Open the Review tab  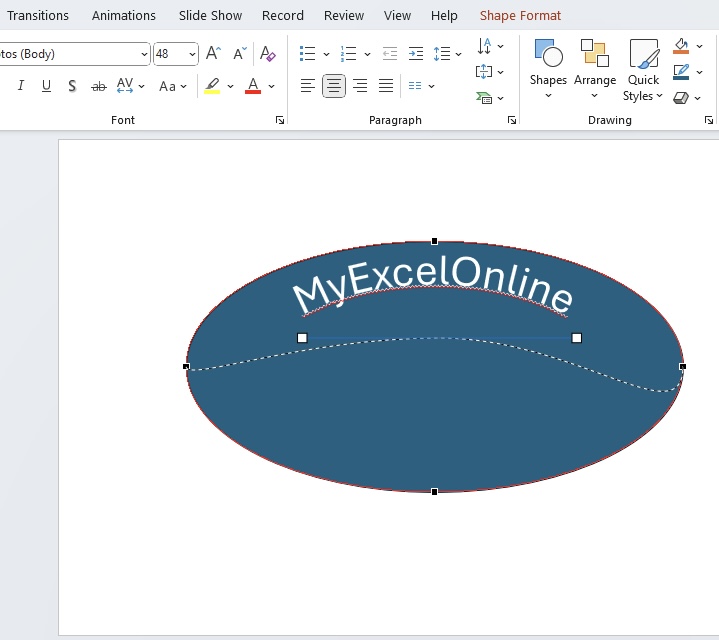click(343, 16)
